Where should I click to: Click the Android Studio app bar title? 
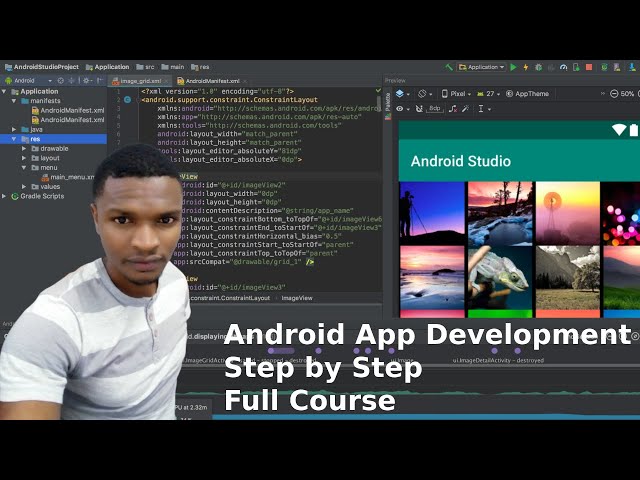pyautogui.click(x=460, y=161)
